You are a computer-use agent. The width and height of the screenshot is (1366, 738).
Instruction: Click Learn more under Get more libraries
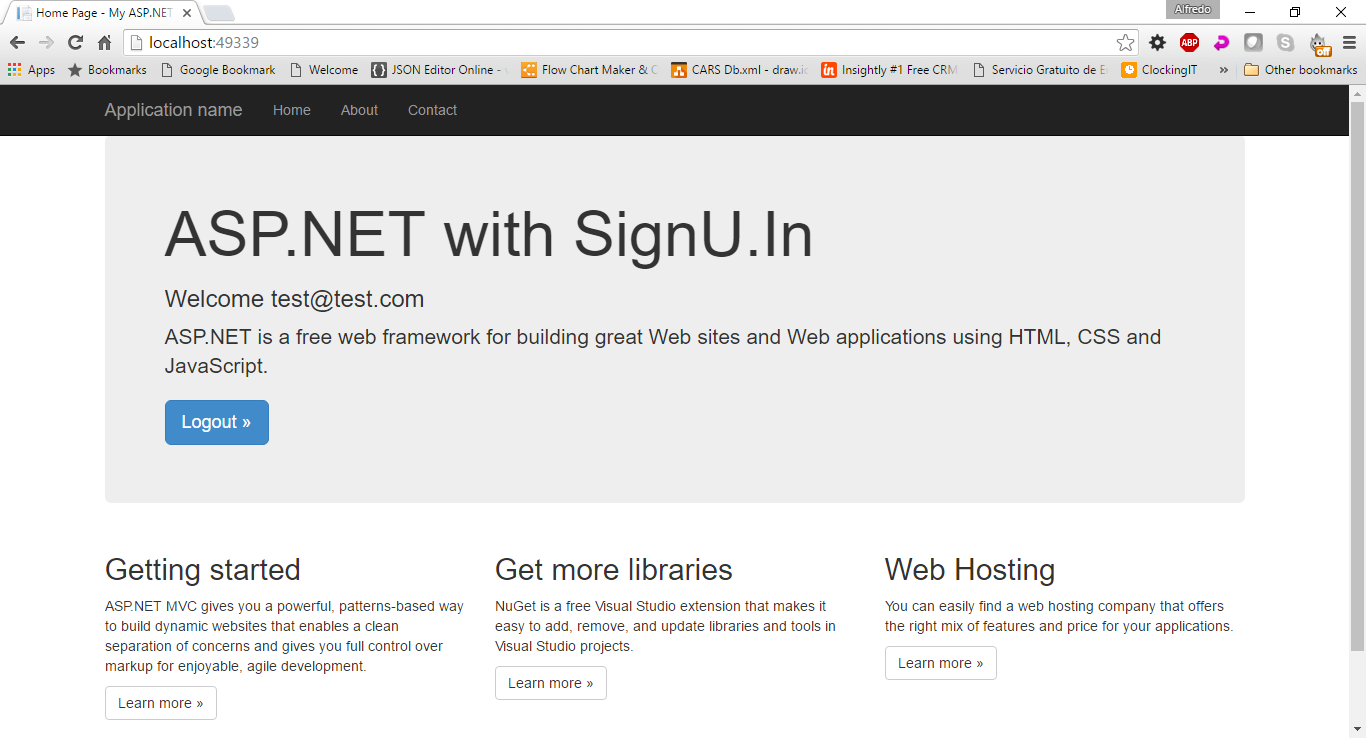tap(551, 683)
